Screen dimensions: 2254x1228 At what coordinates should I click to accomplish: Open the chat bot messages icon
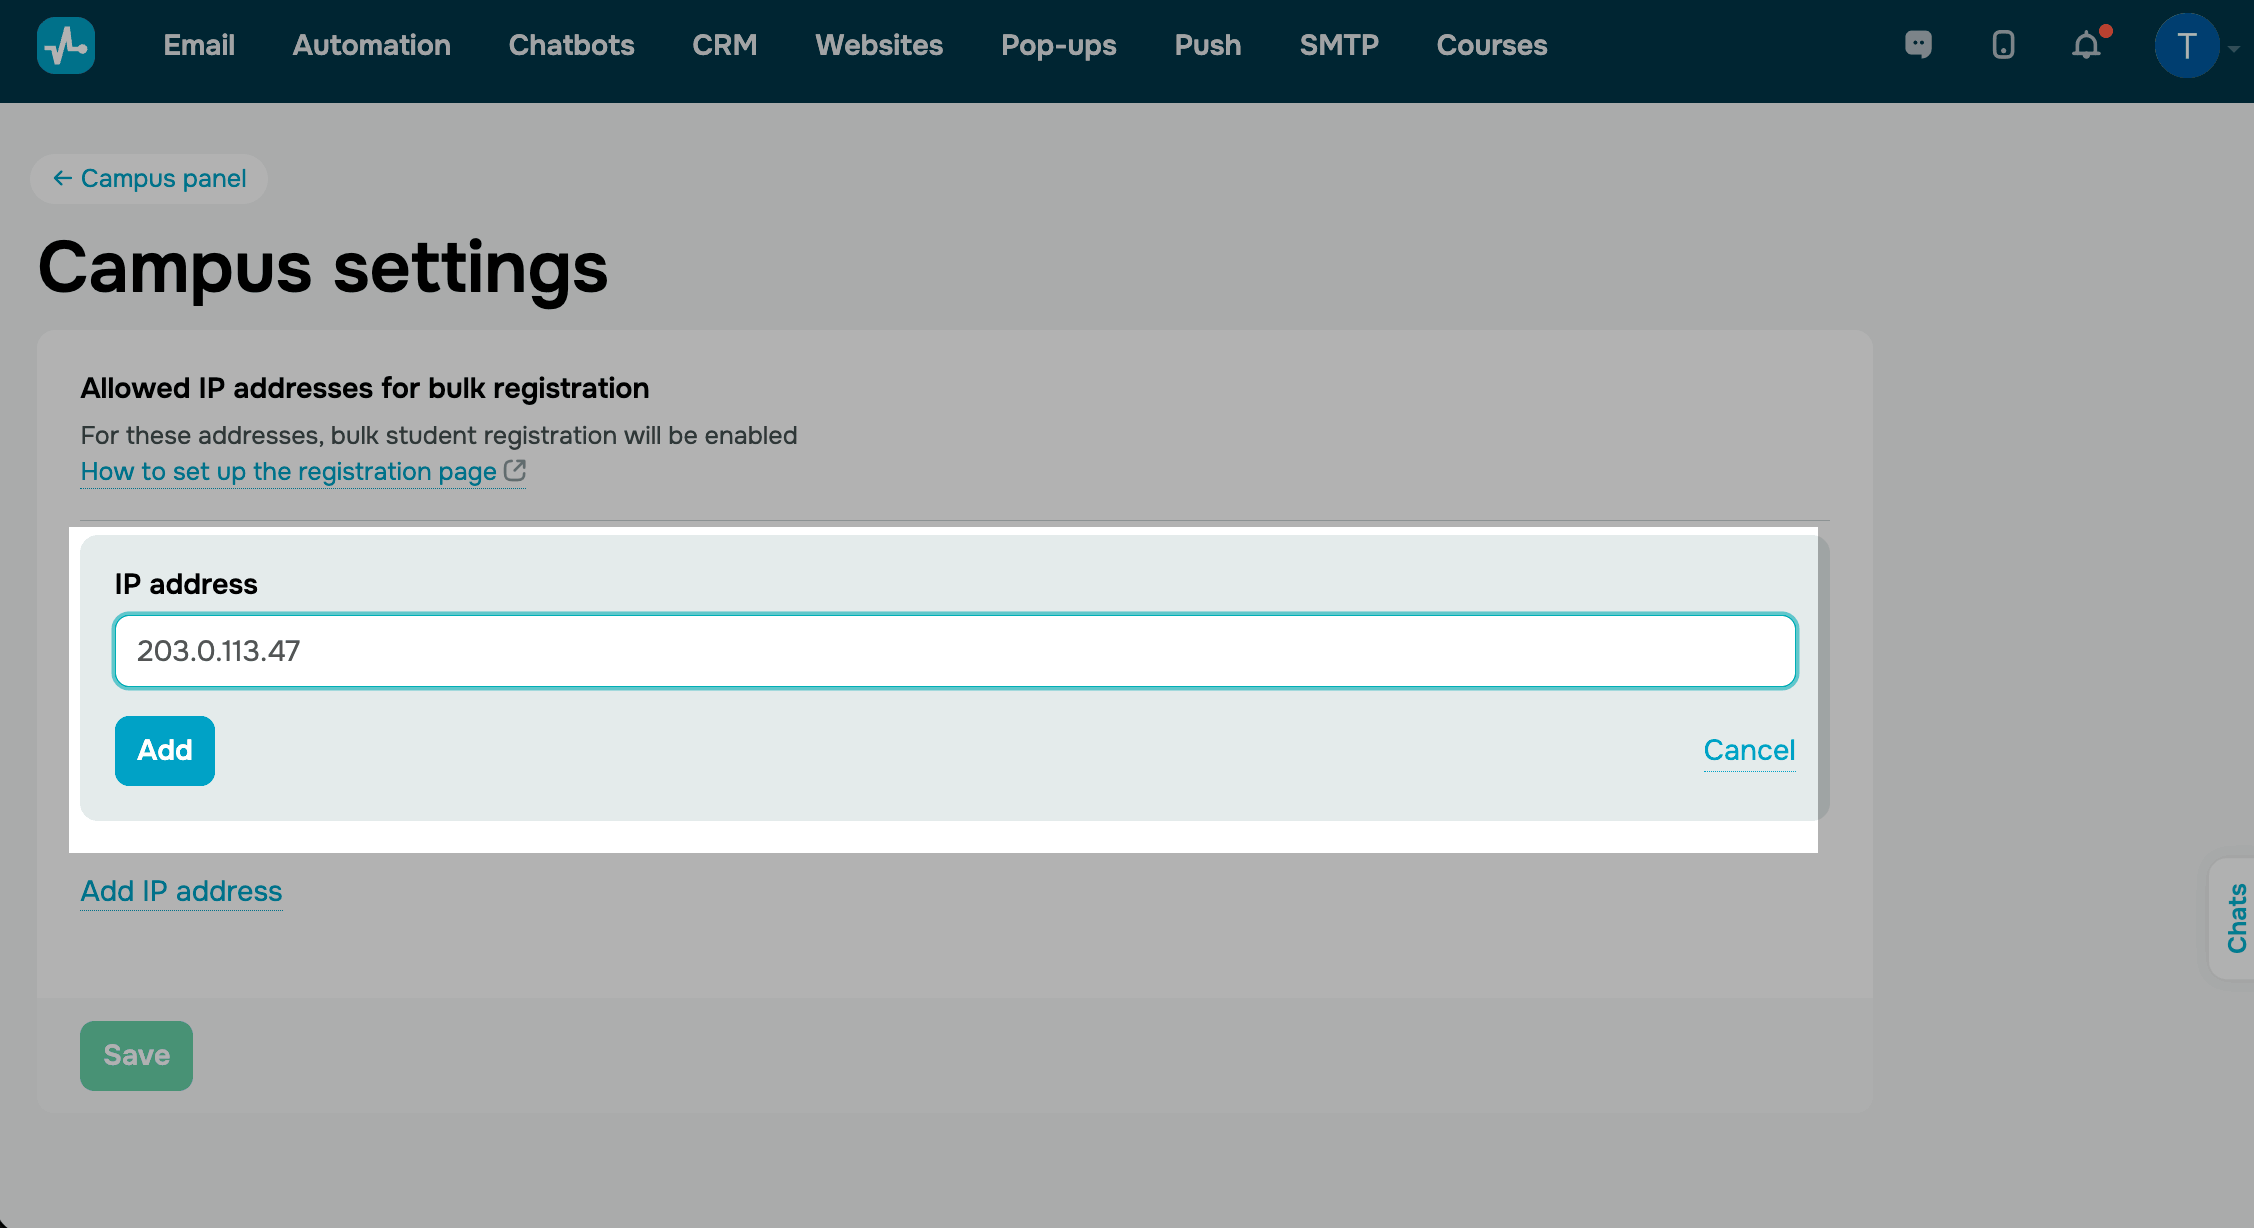coord(1918,45)
